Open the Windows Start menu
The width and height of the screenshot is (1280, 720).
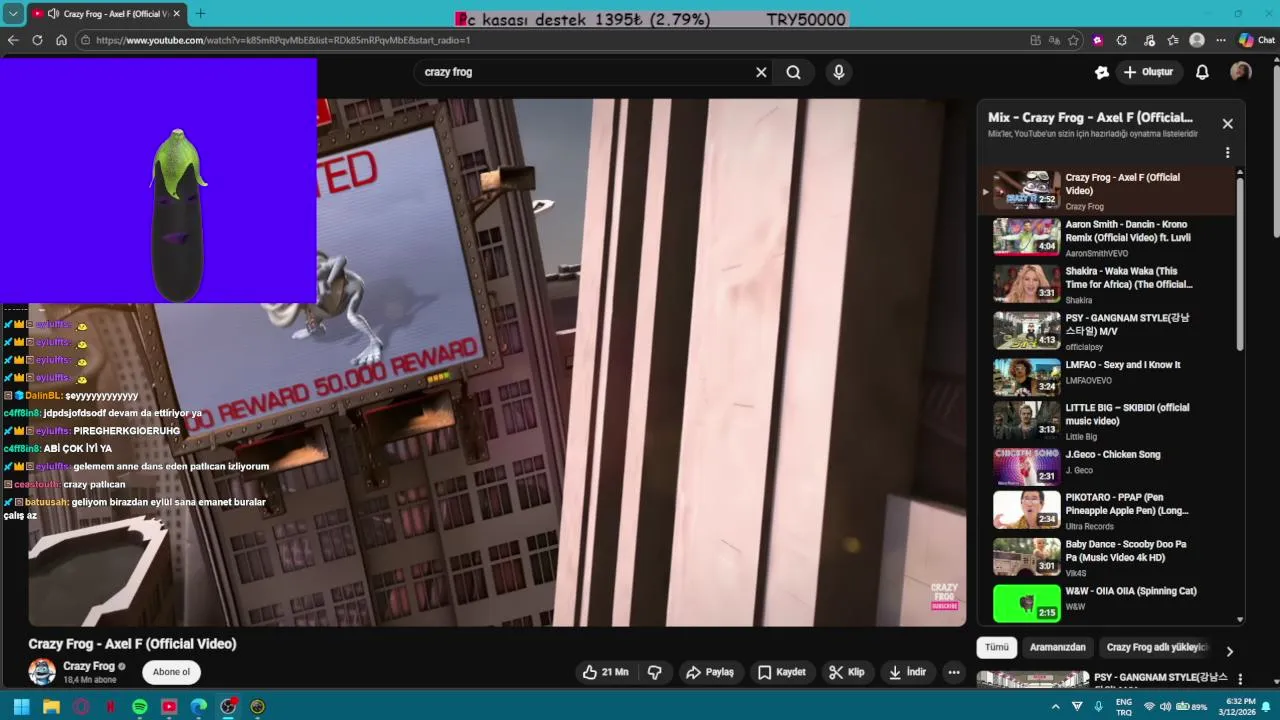point(21,706)
